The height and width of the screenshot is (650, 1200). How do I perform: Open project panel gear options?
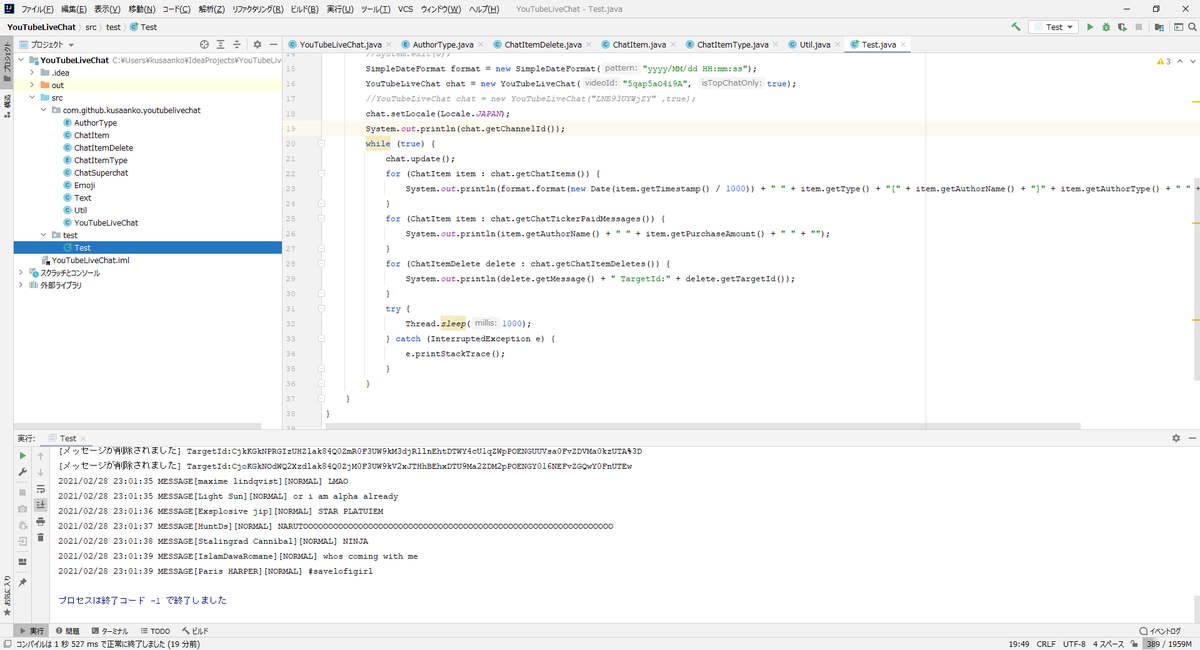[257, 44]
